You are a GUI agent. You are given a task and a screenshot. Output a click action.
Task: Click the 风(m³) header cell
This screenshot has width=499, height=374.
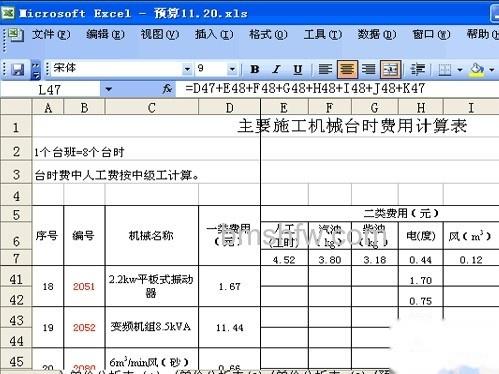(470, 236)
